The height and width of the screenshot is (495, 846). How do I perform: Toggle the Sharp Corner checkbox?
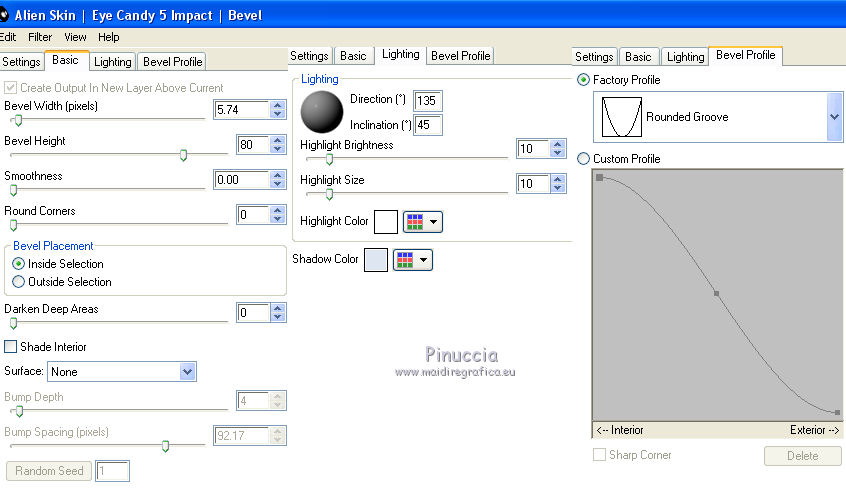pyautogui.click(x=599, y=455)
